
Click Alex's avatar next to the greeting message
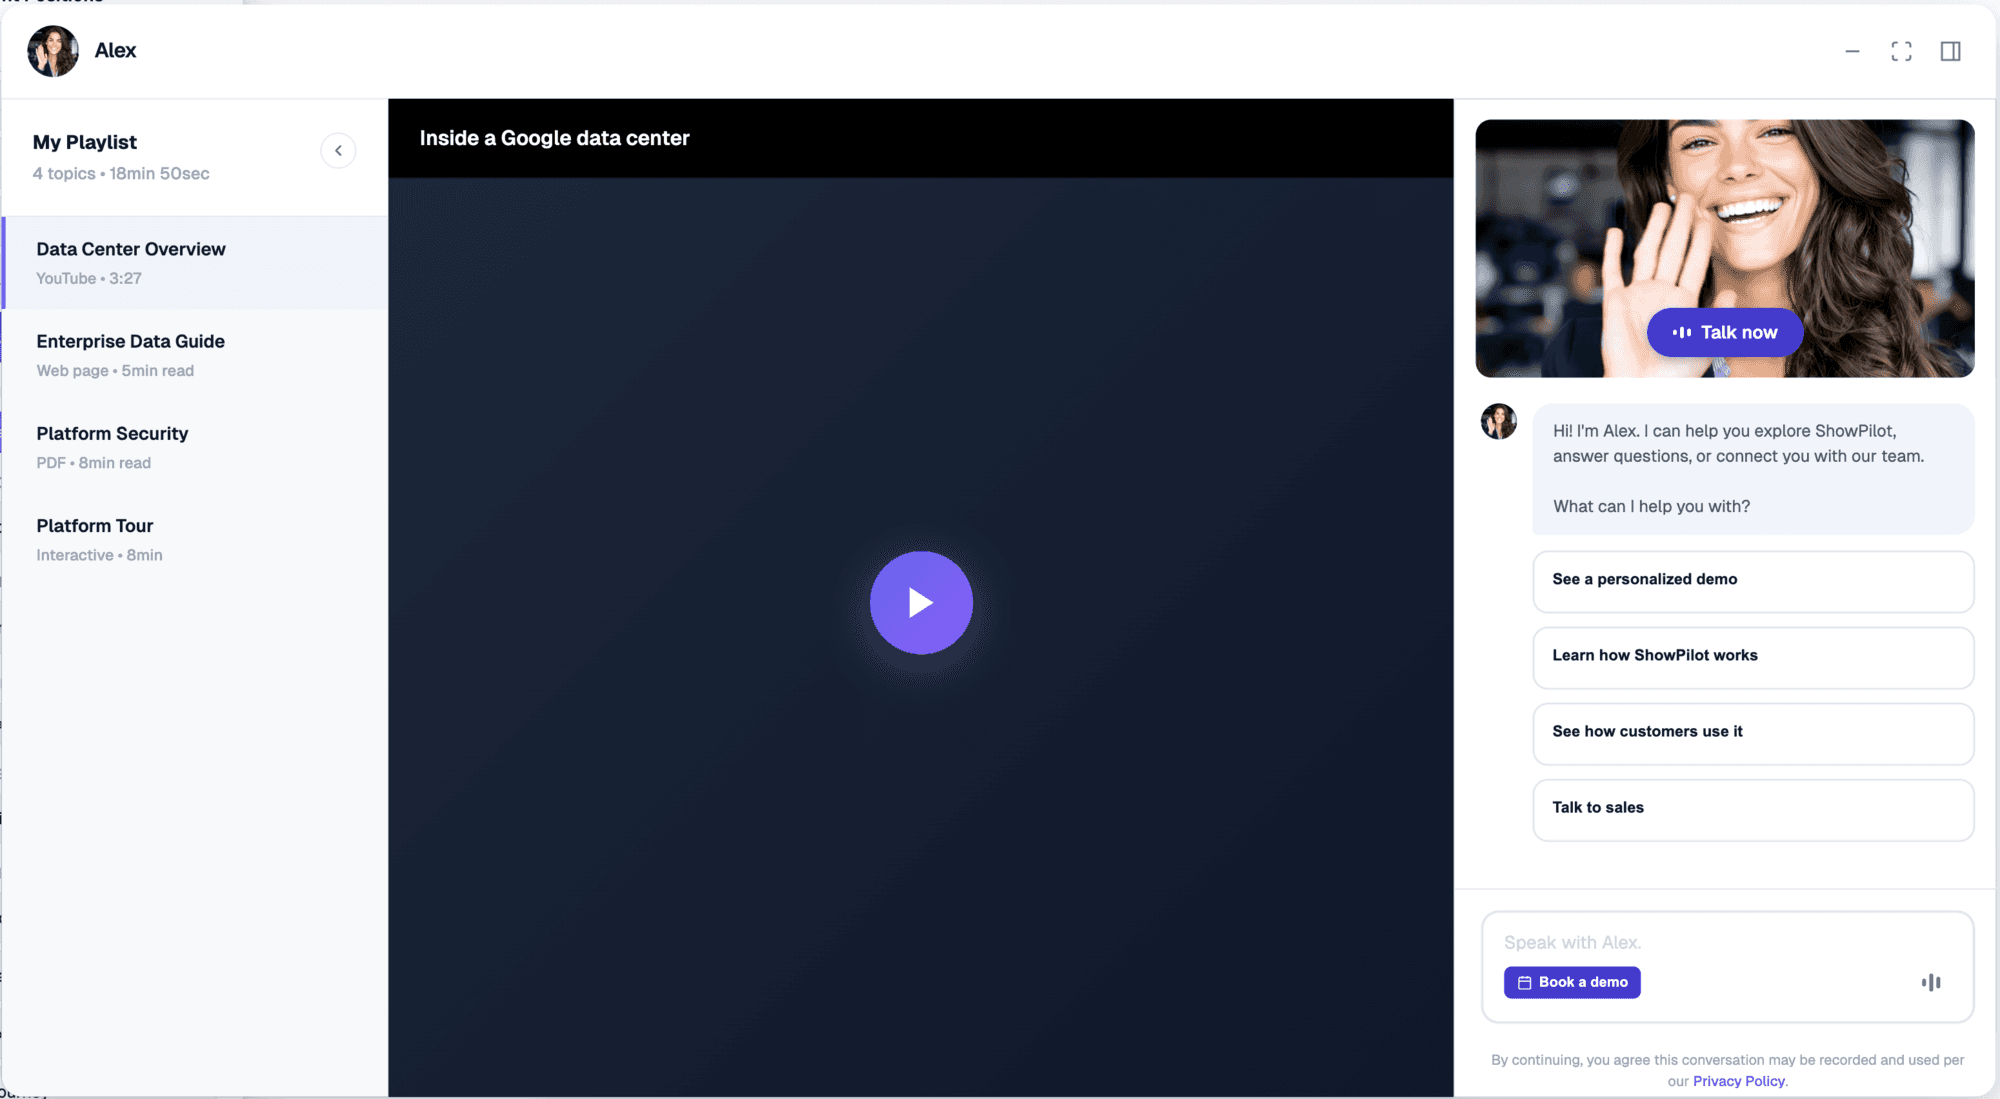coord(1498,421)
